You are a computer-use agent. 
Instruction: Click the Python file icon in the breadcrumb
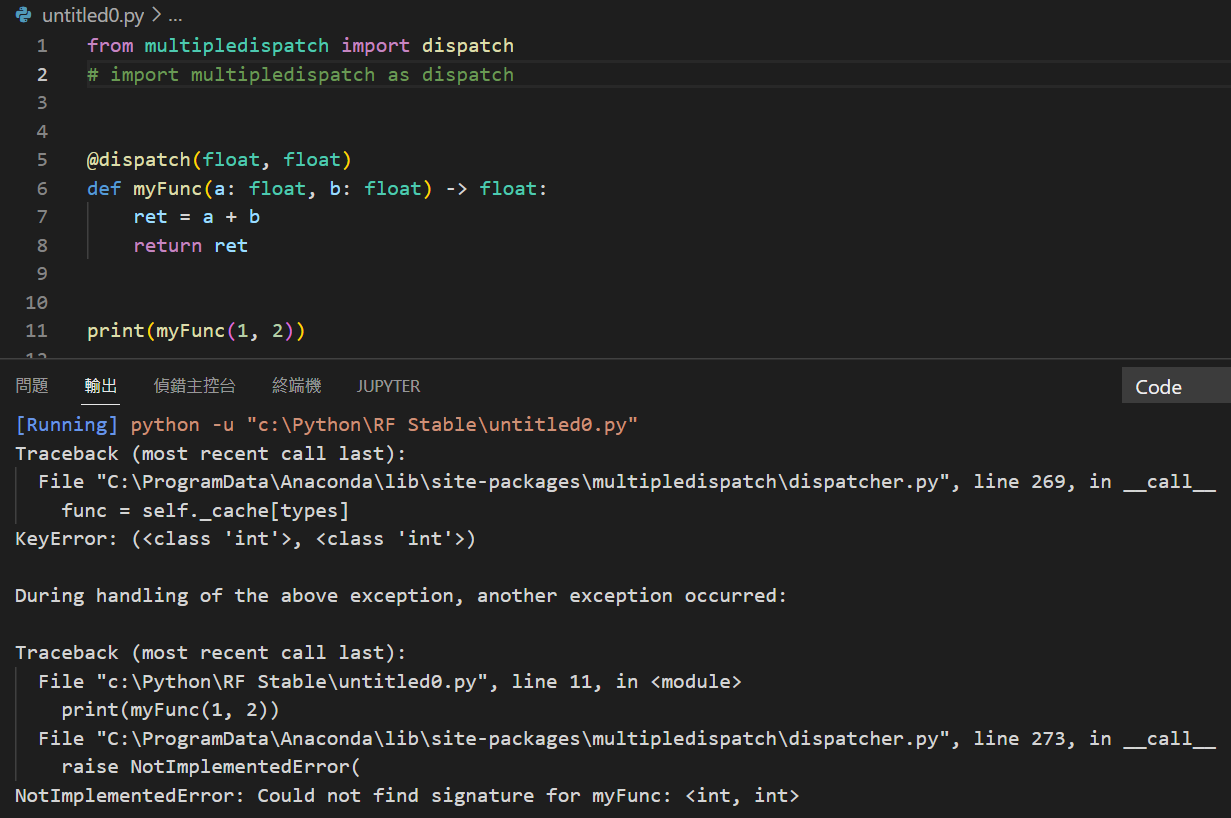click(x=22, y=15)
